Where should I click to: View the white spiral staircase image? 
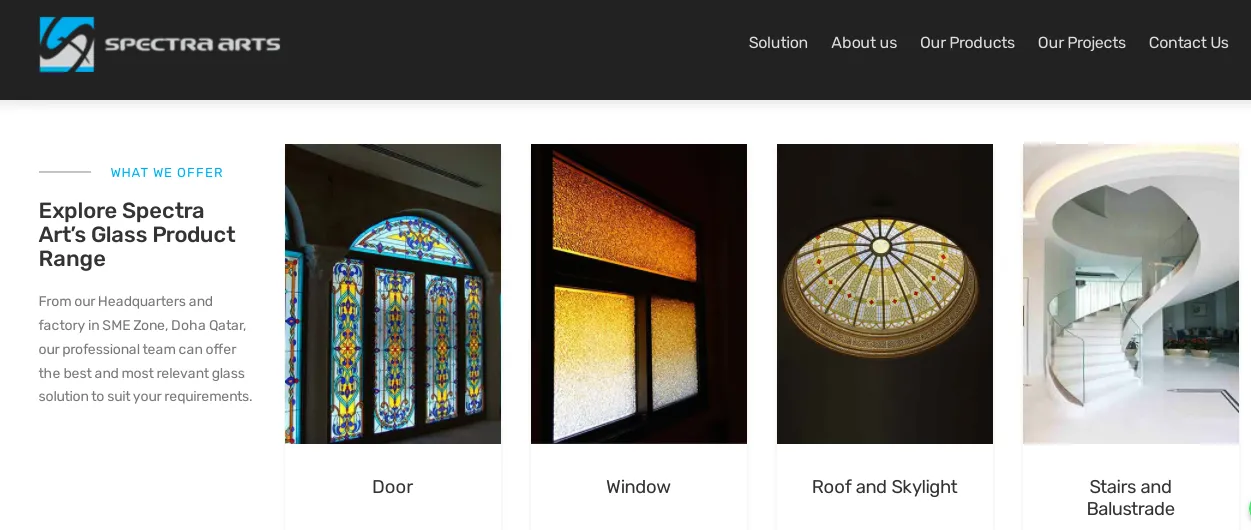(1131, 294)
